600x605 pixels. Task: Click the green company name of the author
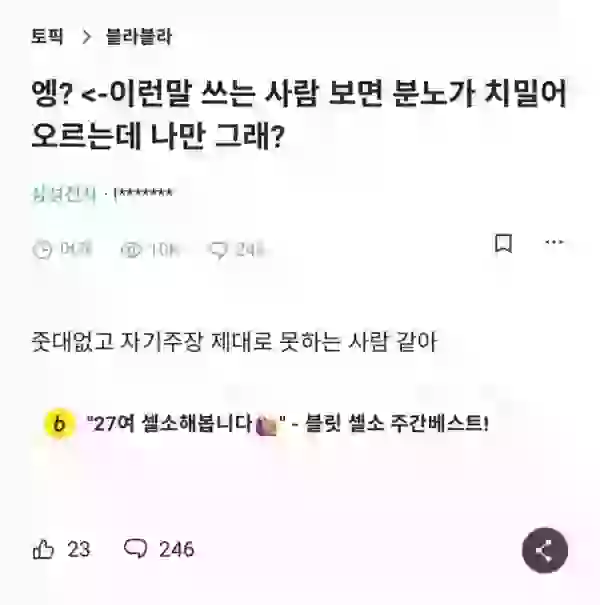click(64, 194)
